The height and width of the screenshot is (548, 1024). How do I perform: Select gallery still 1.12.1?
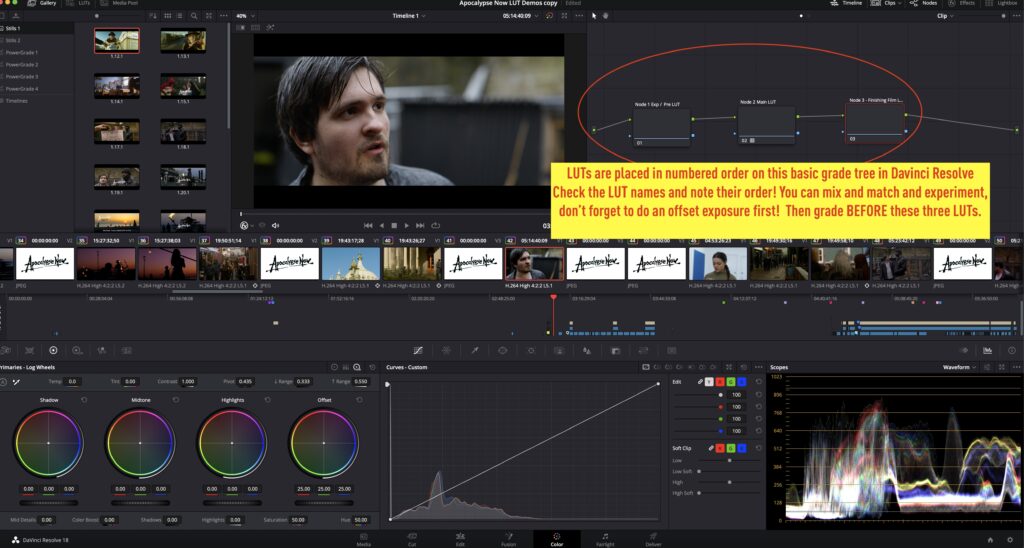click(x=116, y=40)
